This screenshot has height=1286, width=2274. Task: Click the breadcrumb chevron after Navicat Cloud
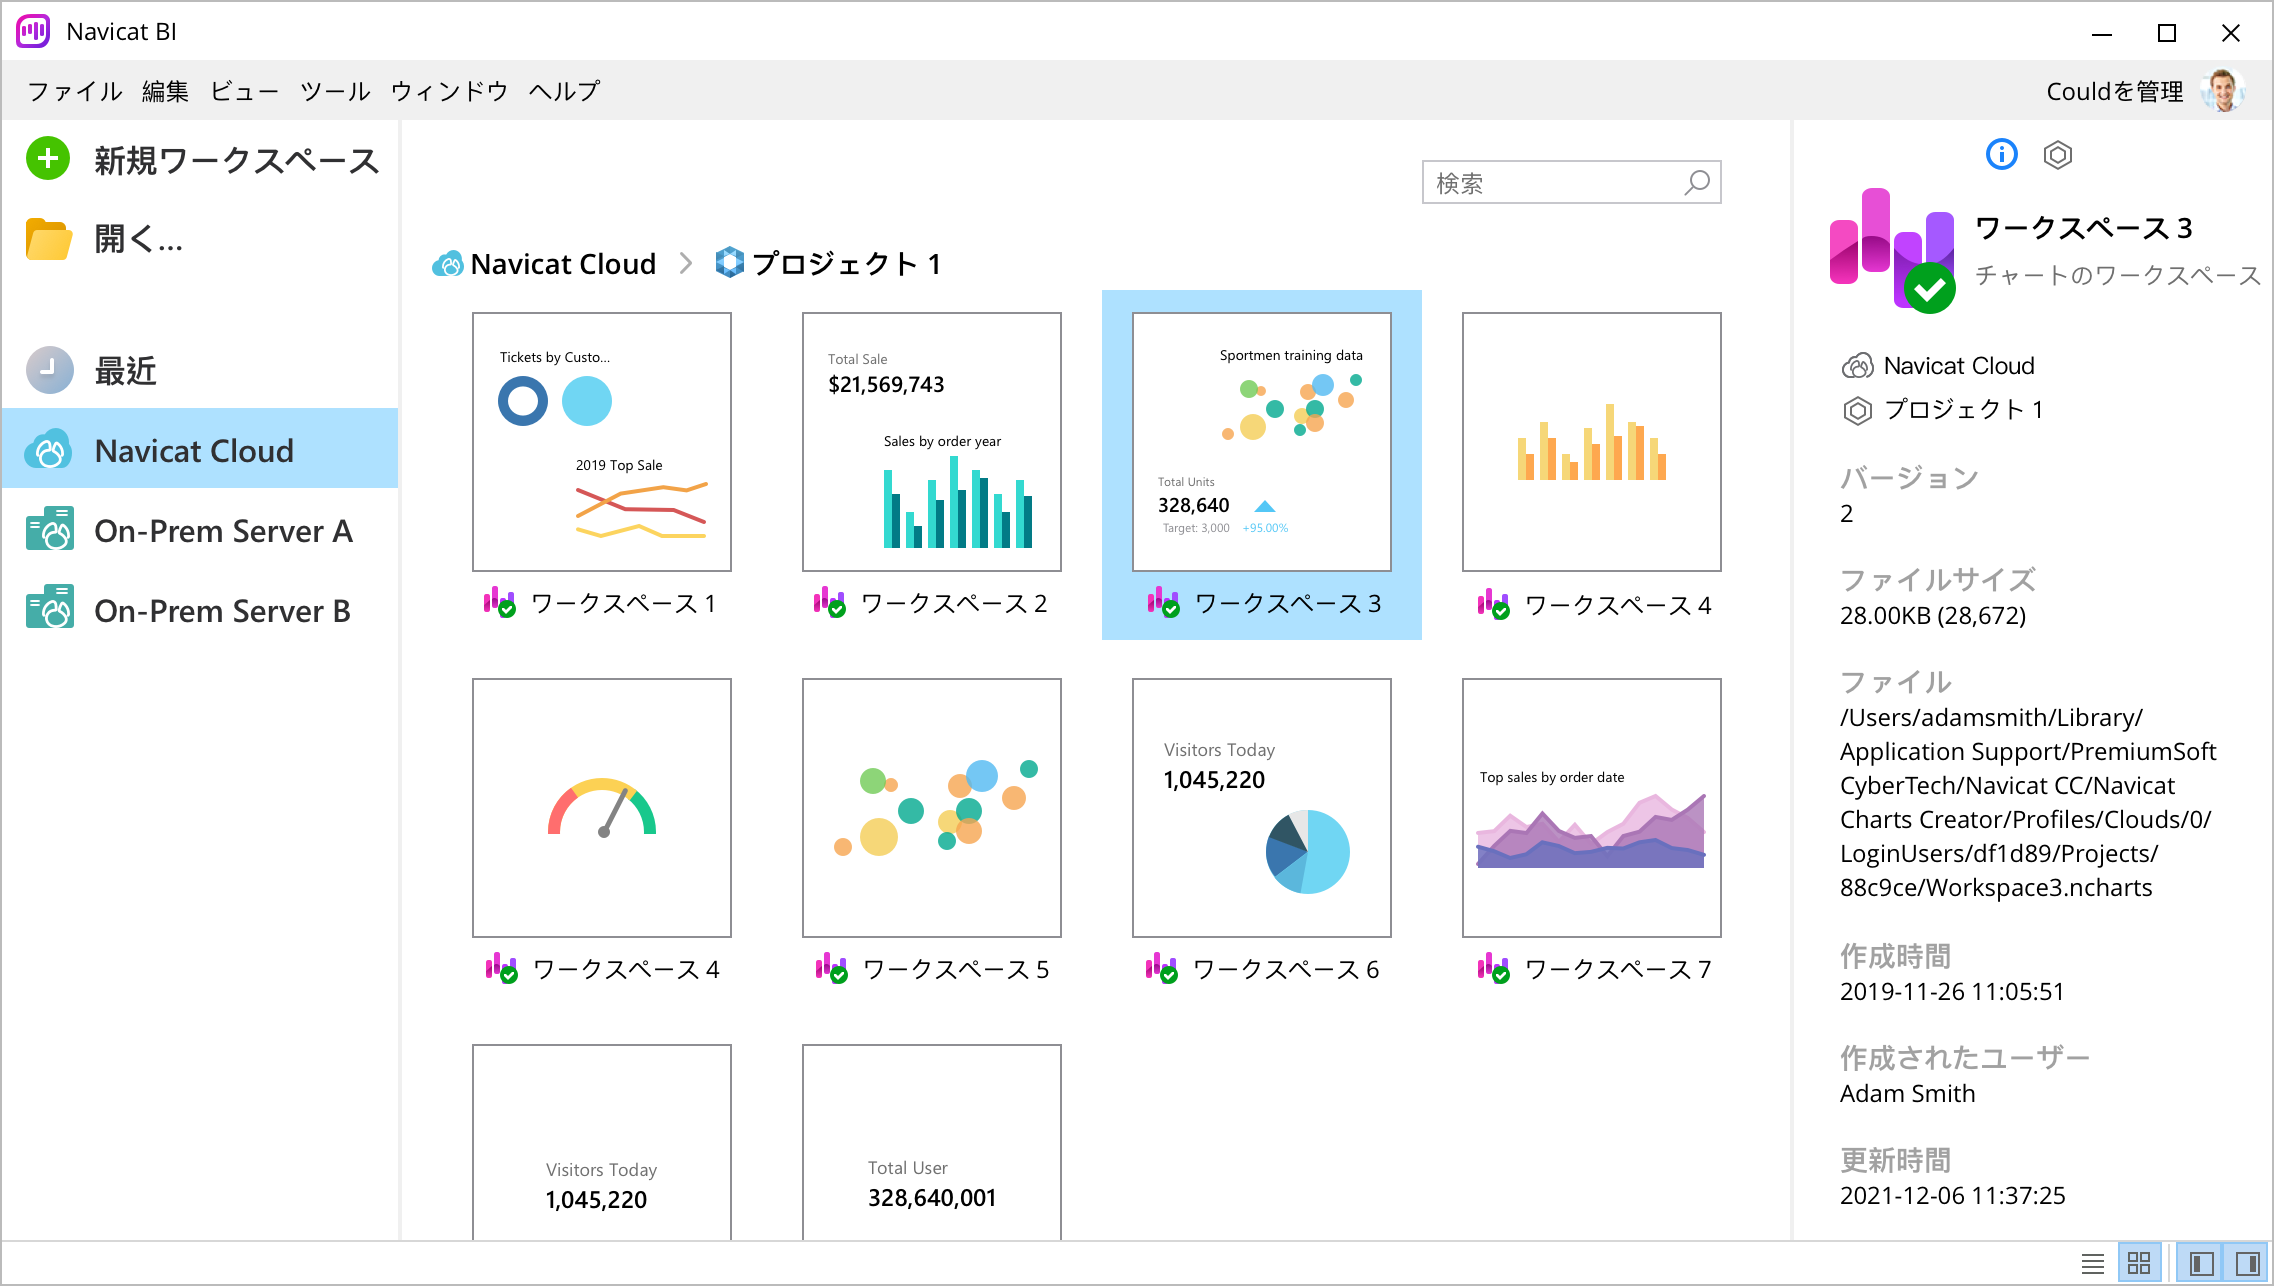(x=686, y=263)
